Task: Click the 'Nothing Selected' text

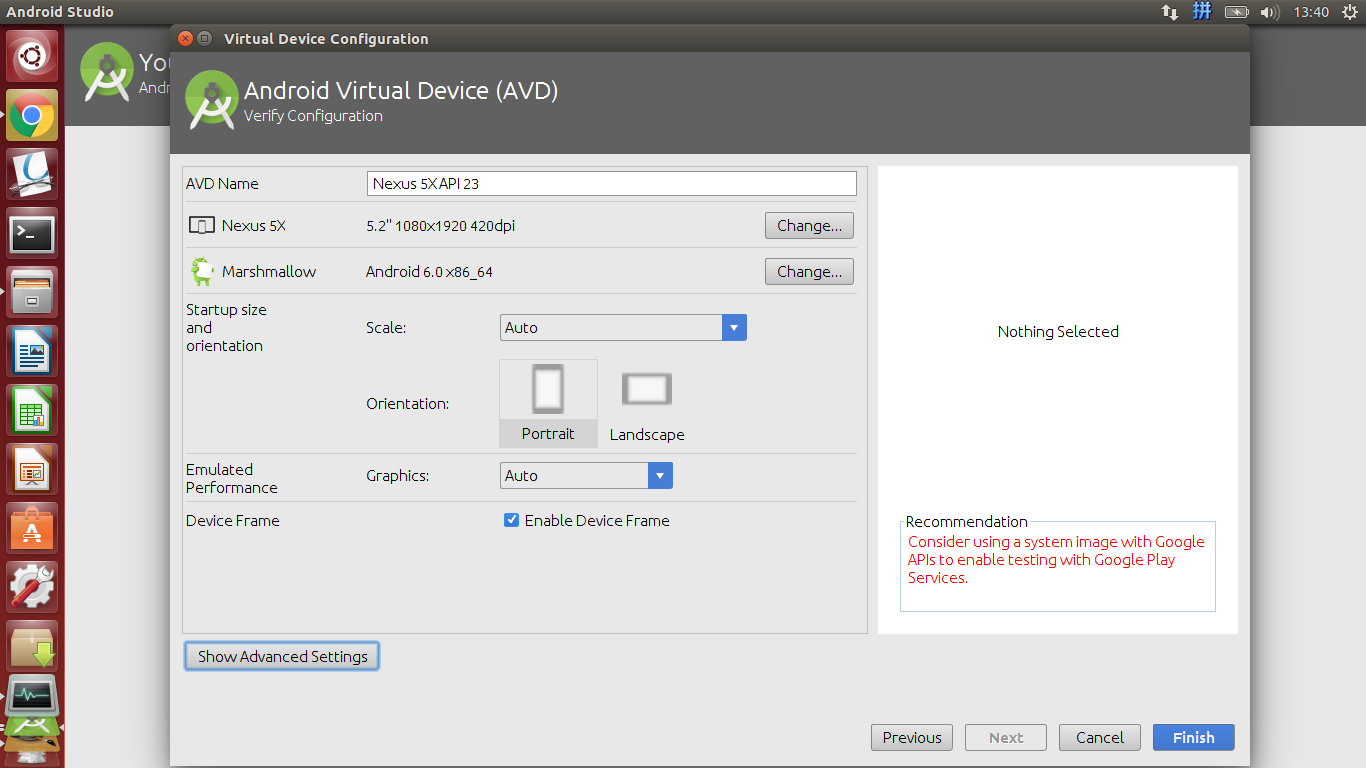Action: pos(1058,332)
